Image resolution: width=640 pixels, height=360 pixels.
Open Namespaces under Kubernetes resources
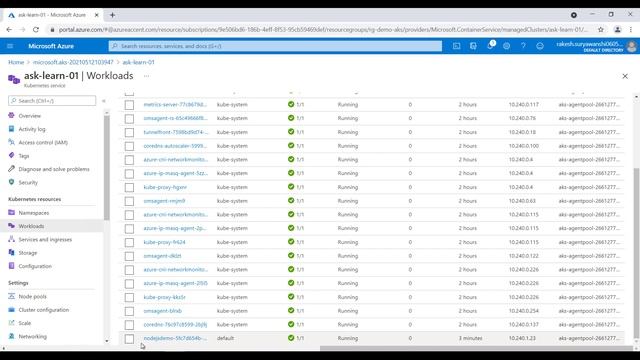click(33, 213)
